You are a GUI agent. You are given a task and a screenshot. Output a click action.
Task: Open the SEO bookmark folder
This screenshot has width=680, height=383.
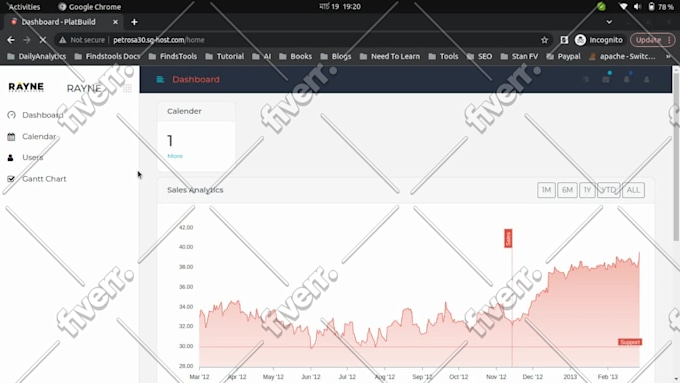tap(480, 56)
